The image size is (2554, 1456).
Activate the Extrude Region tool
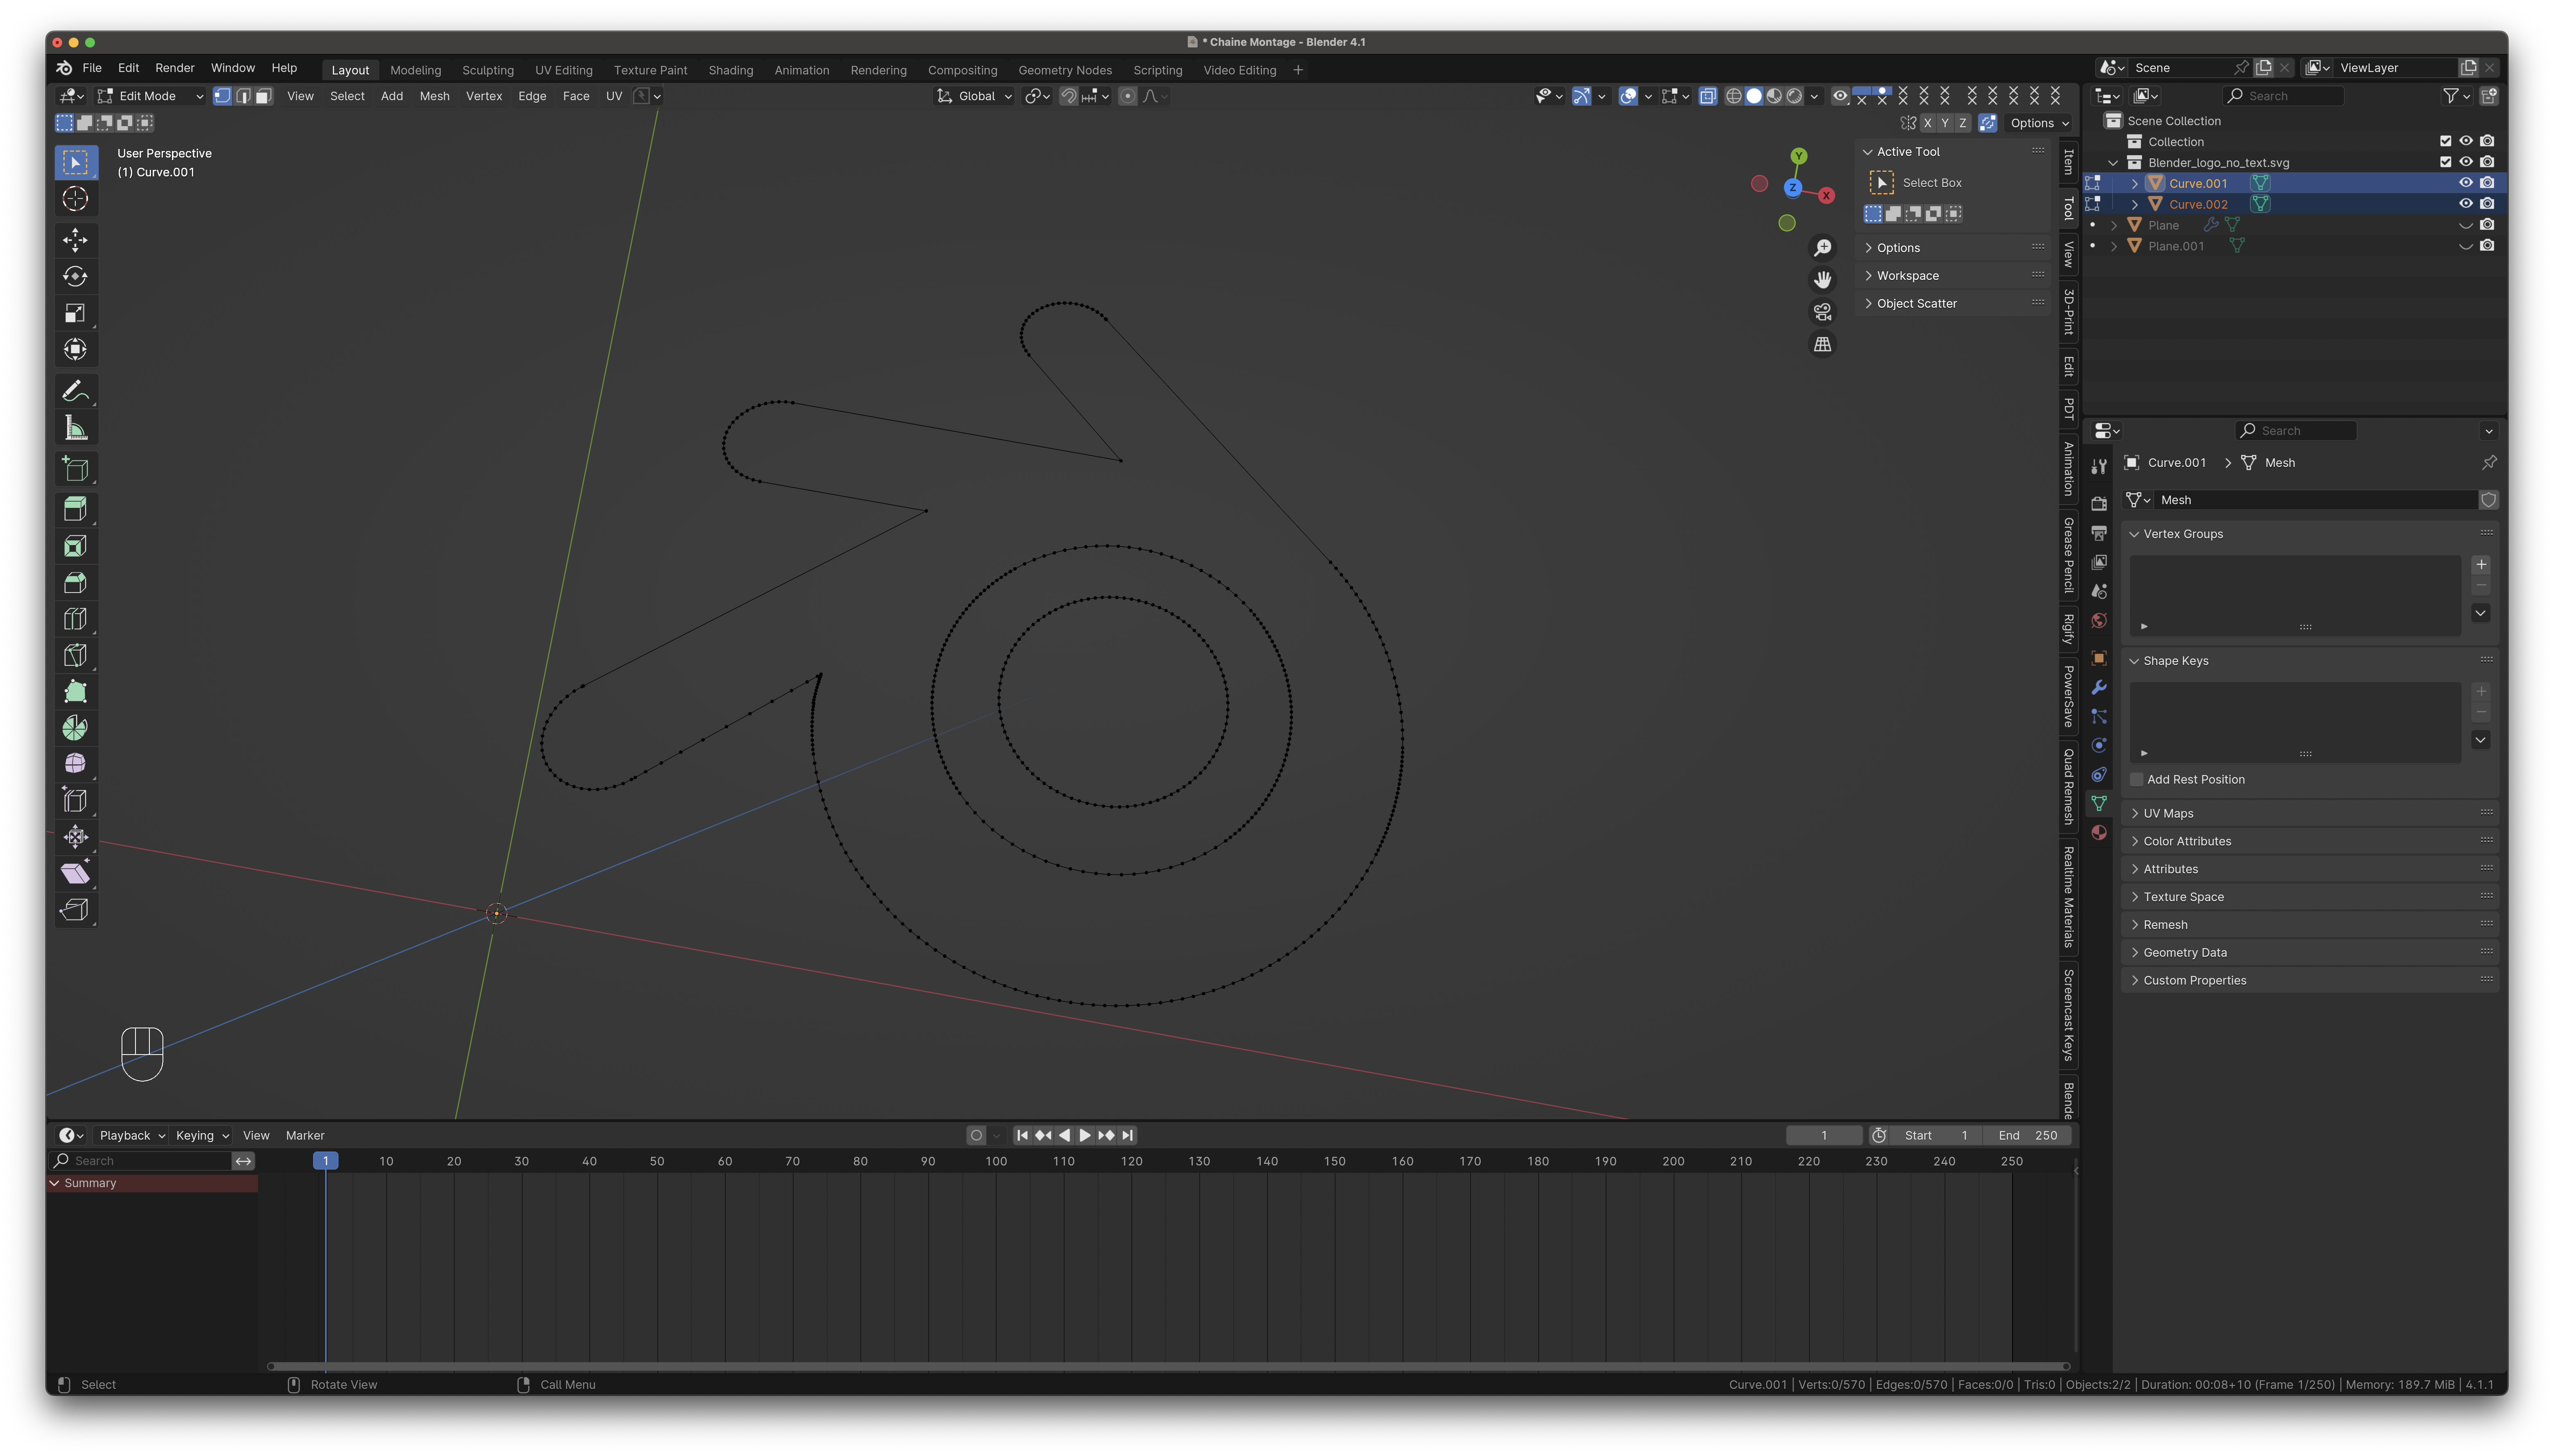tap(75, 509)
